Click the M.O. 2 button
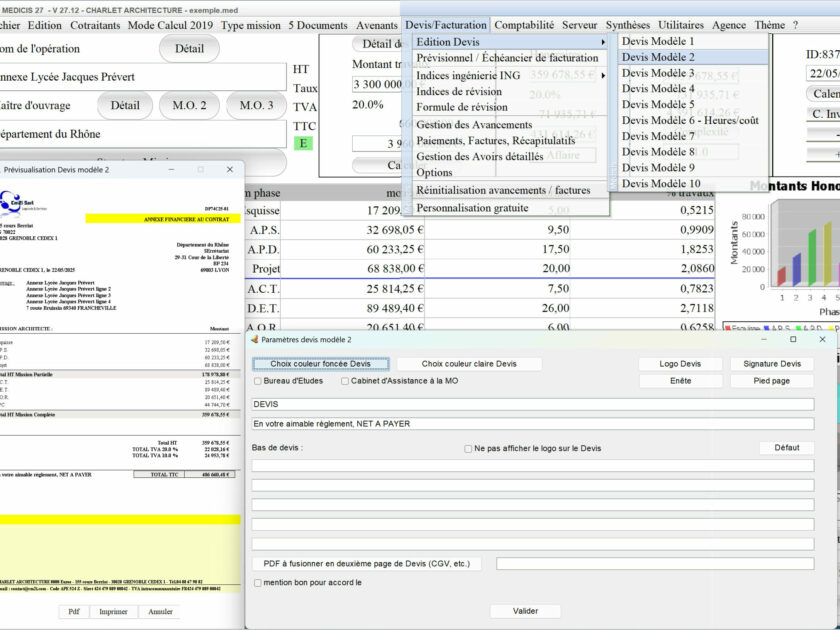Image resolution: width=840 pixels, height=630 pixels. [189, 106]
